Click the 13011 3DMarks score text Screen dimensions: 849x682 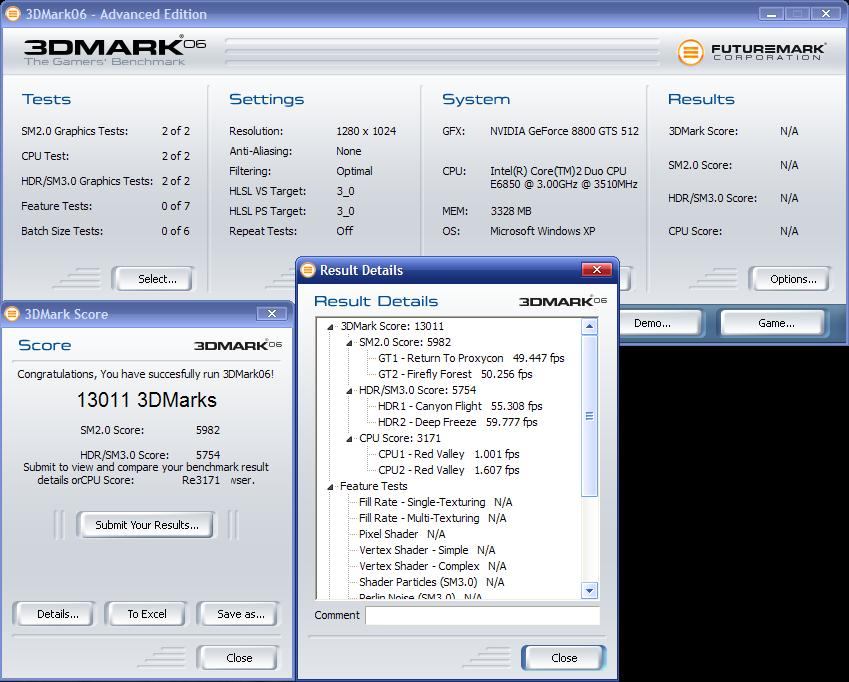[147, 400]
